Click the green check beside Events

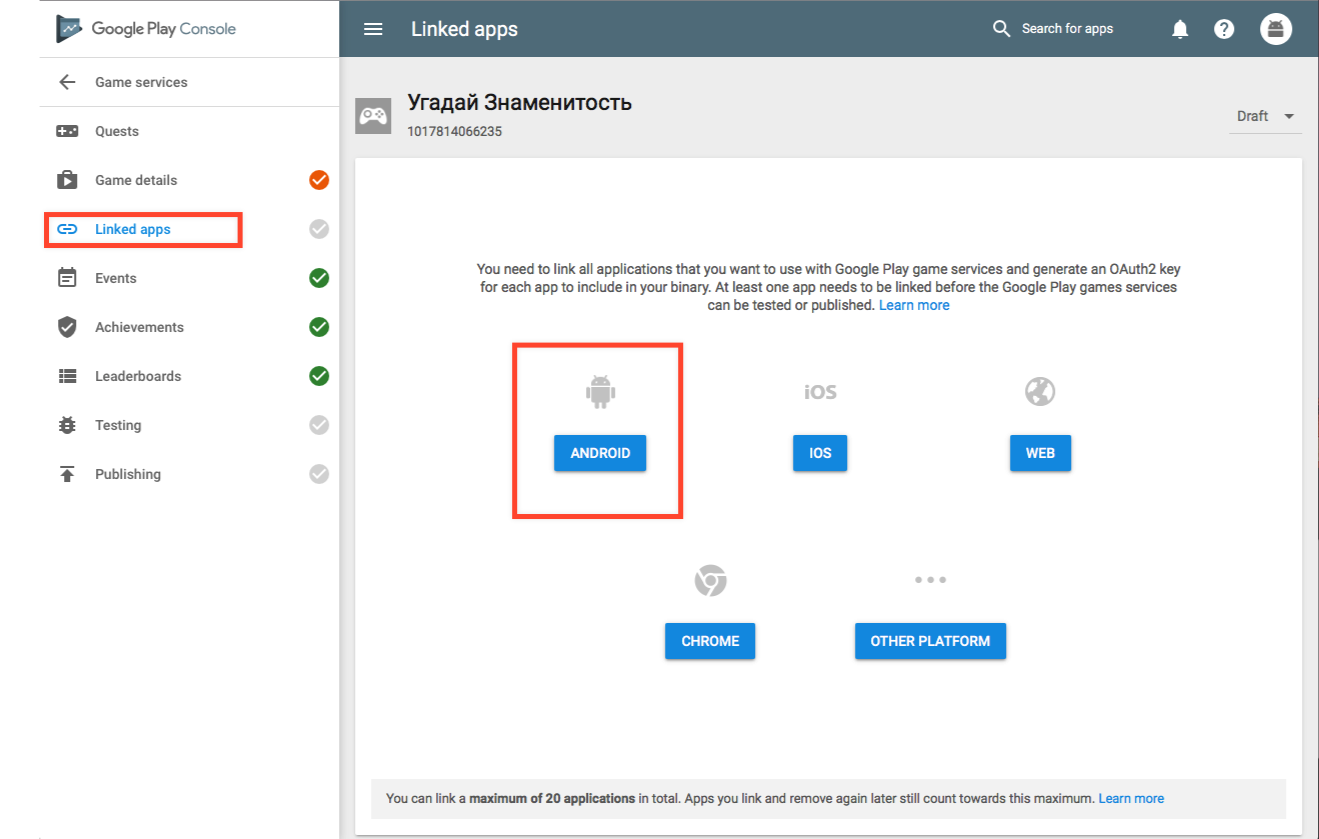tap(319, 278)
